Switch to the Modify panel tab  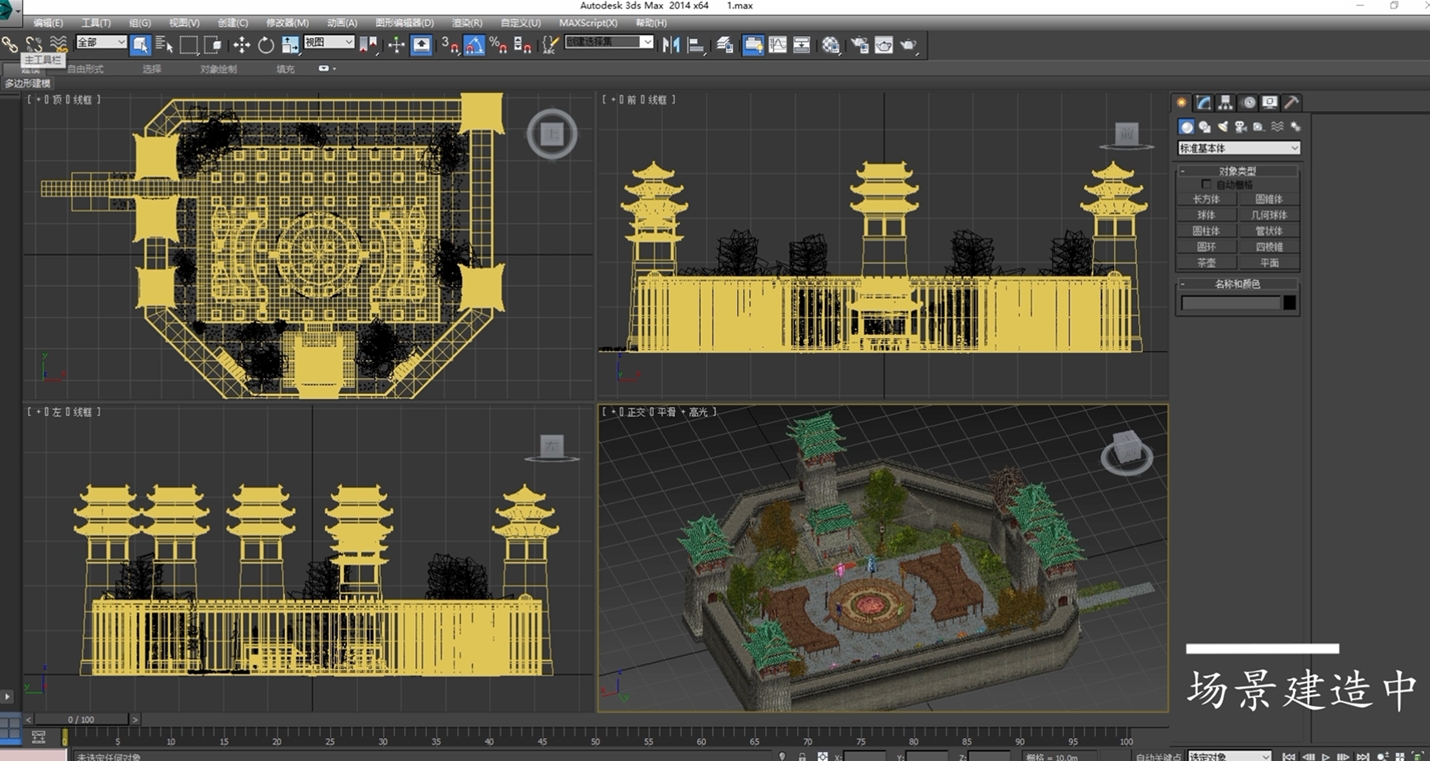(1204, 103)
